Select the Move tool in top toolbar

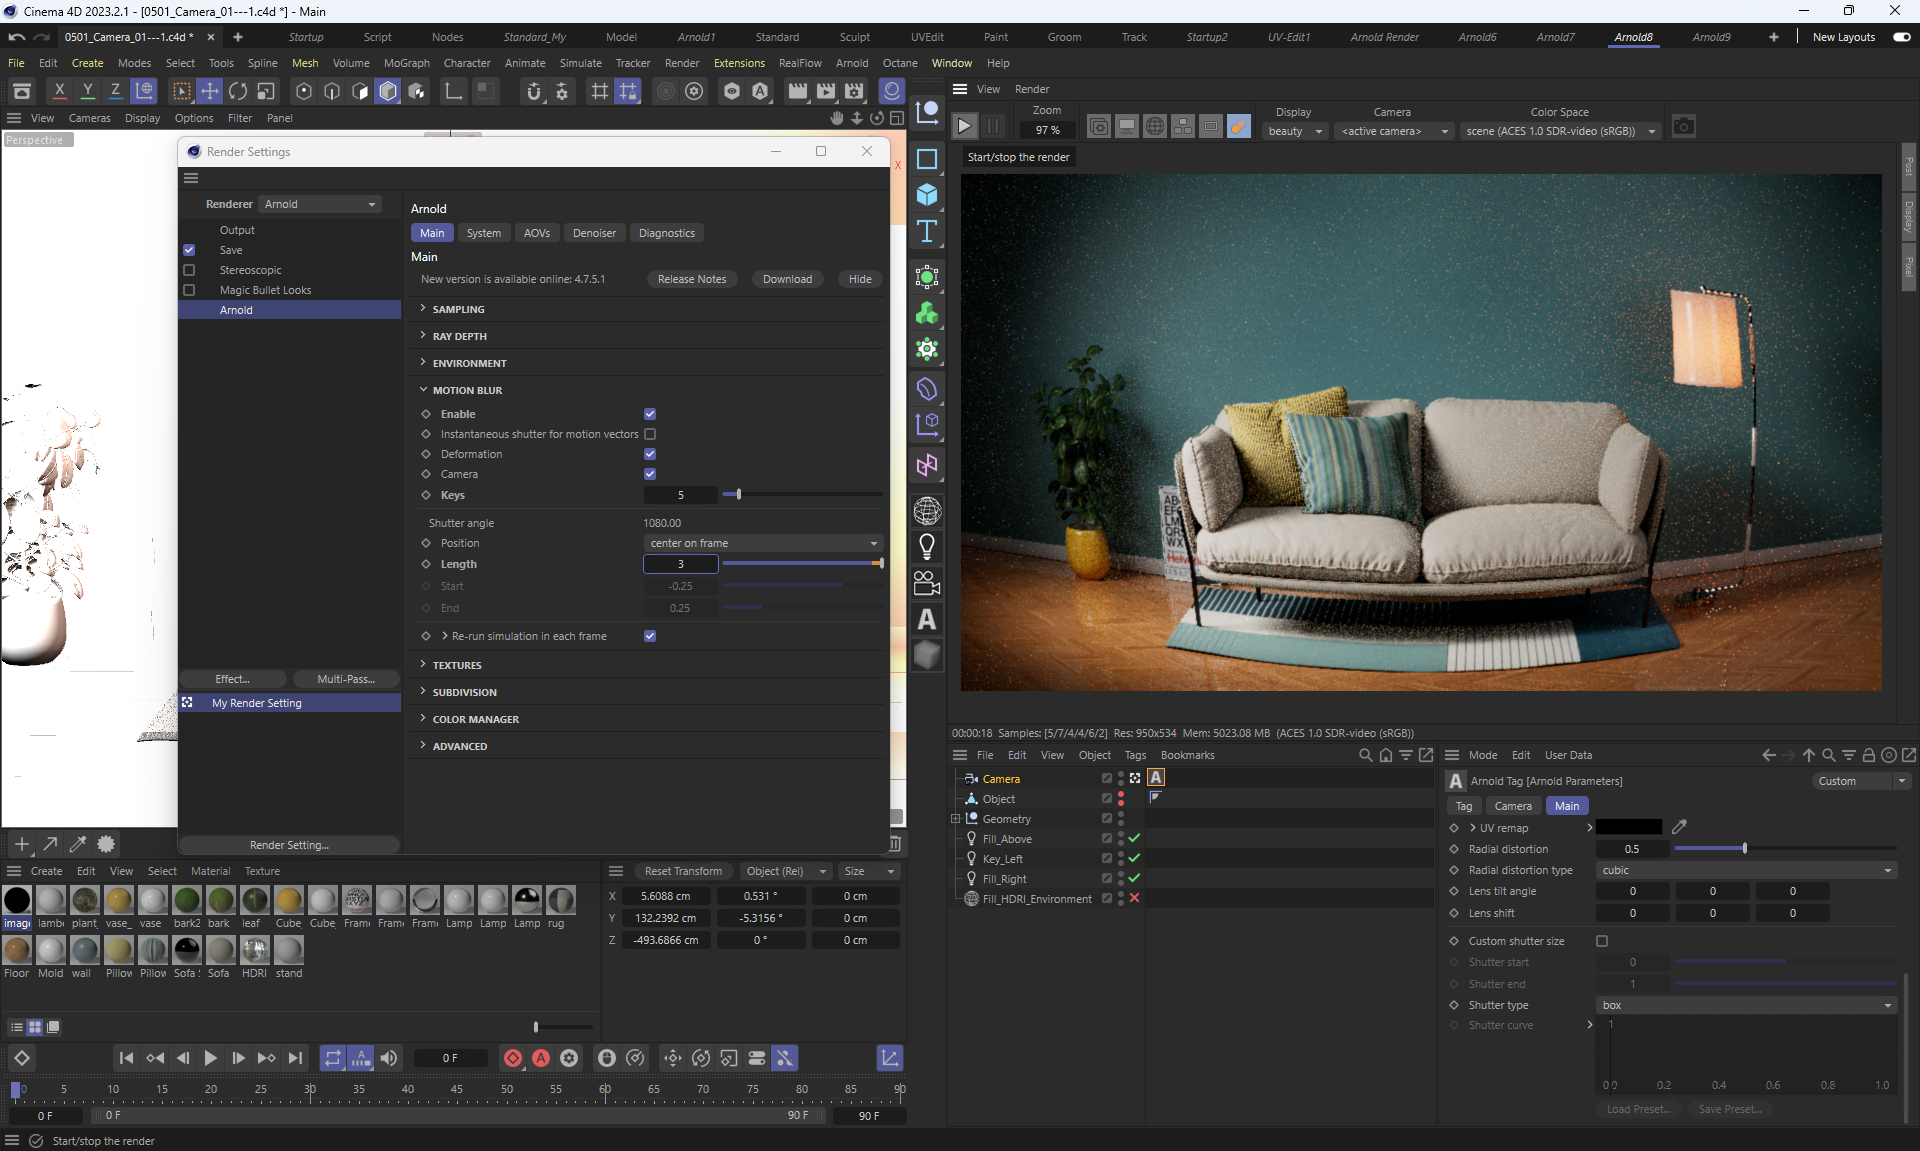(210, 91)
